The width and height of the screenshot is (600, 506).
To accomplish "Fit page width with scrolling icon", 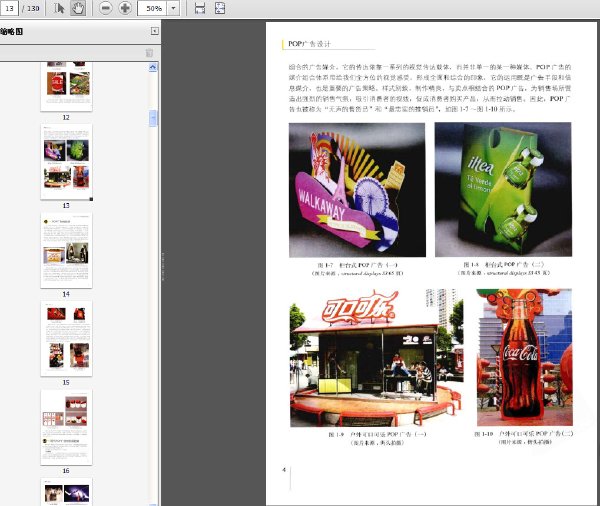I will (200, 8).
